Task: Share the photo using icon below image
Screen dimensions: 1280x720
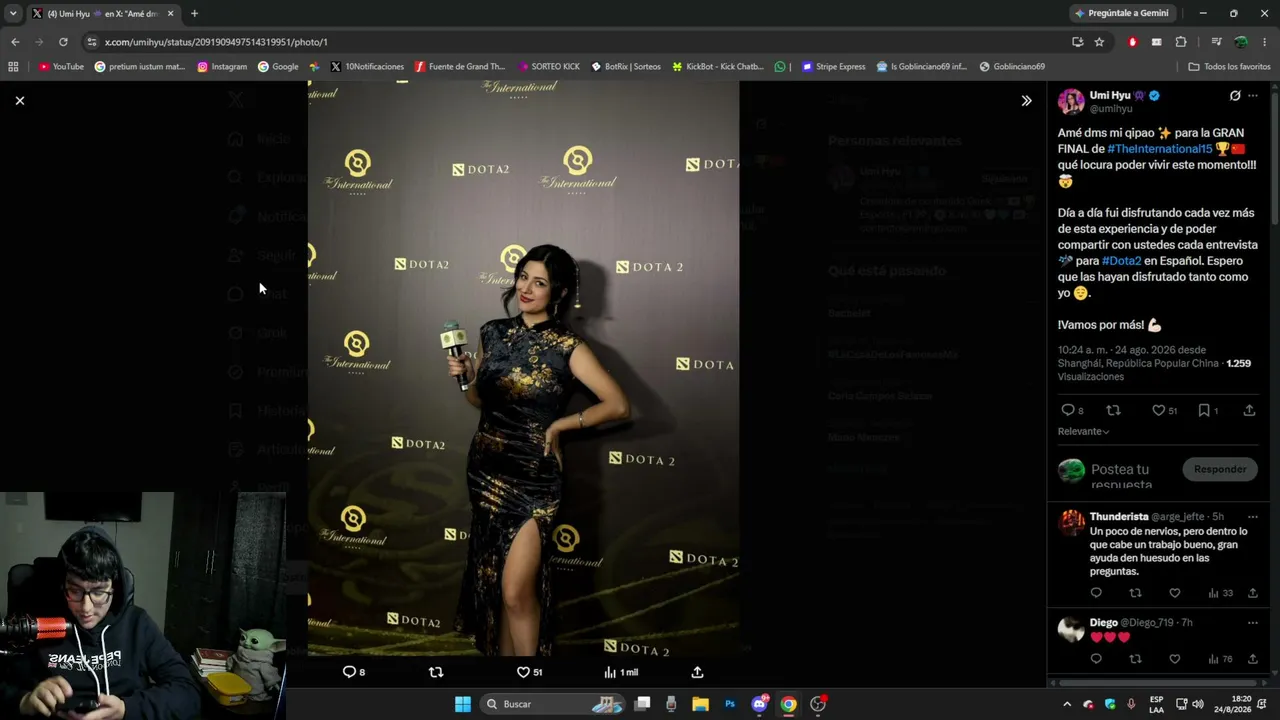Action: pos(697,672)
